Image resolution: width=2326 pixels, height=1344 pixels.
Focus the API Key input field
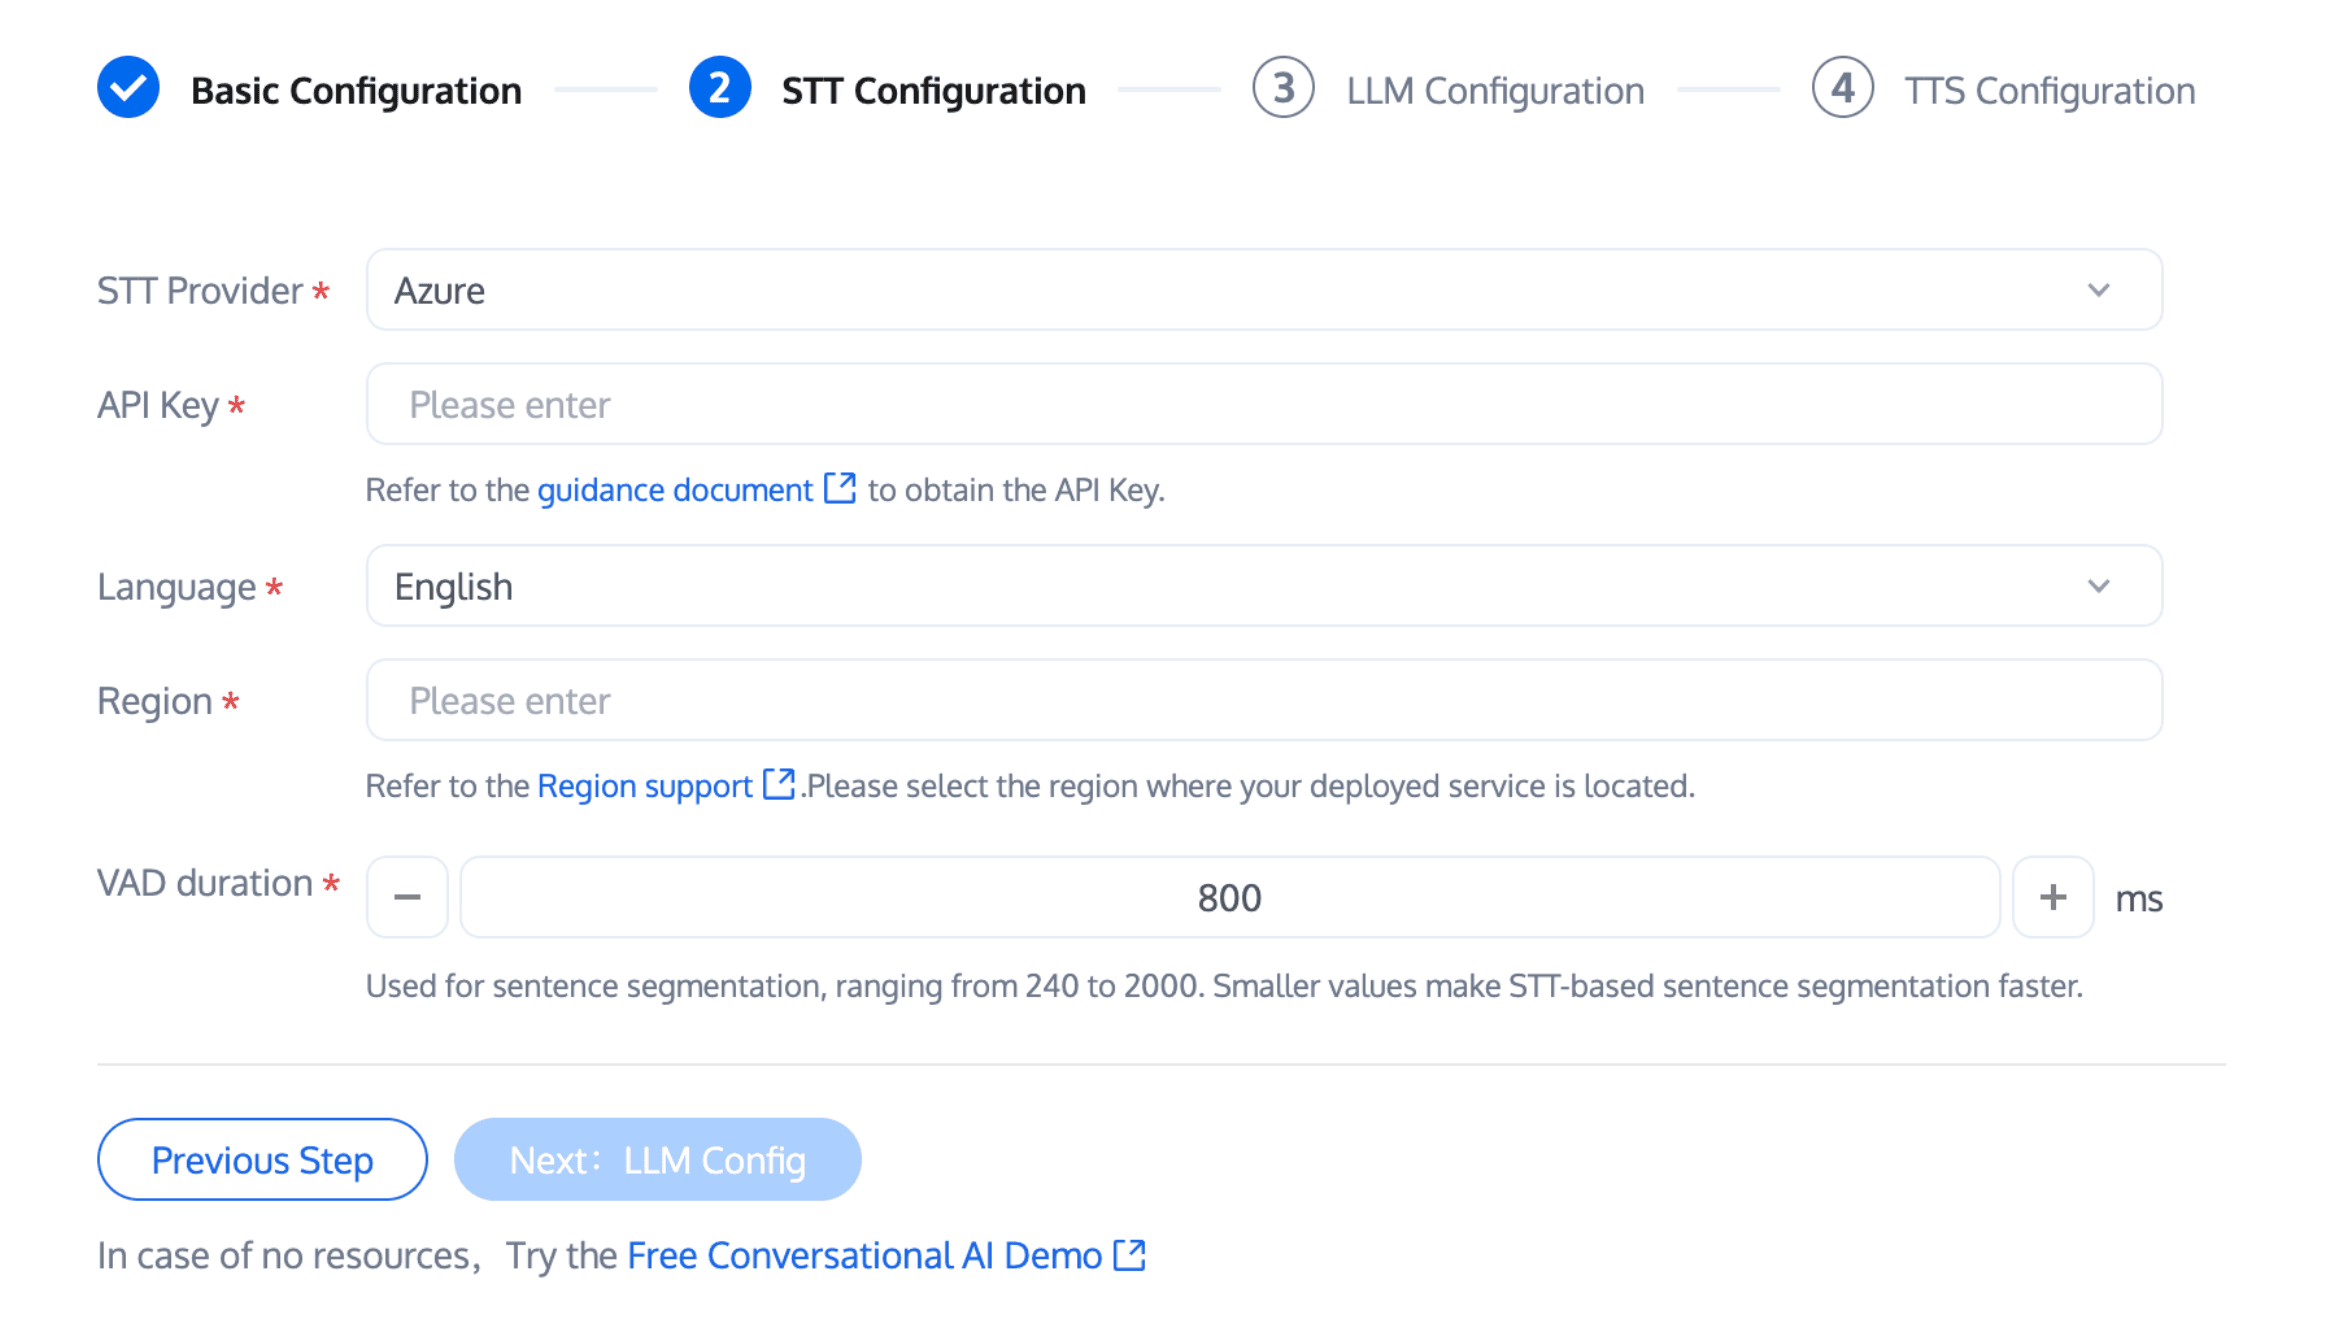(x=1264, y=404)
